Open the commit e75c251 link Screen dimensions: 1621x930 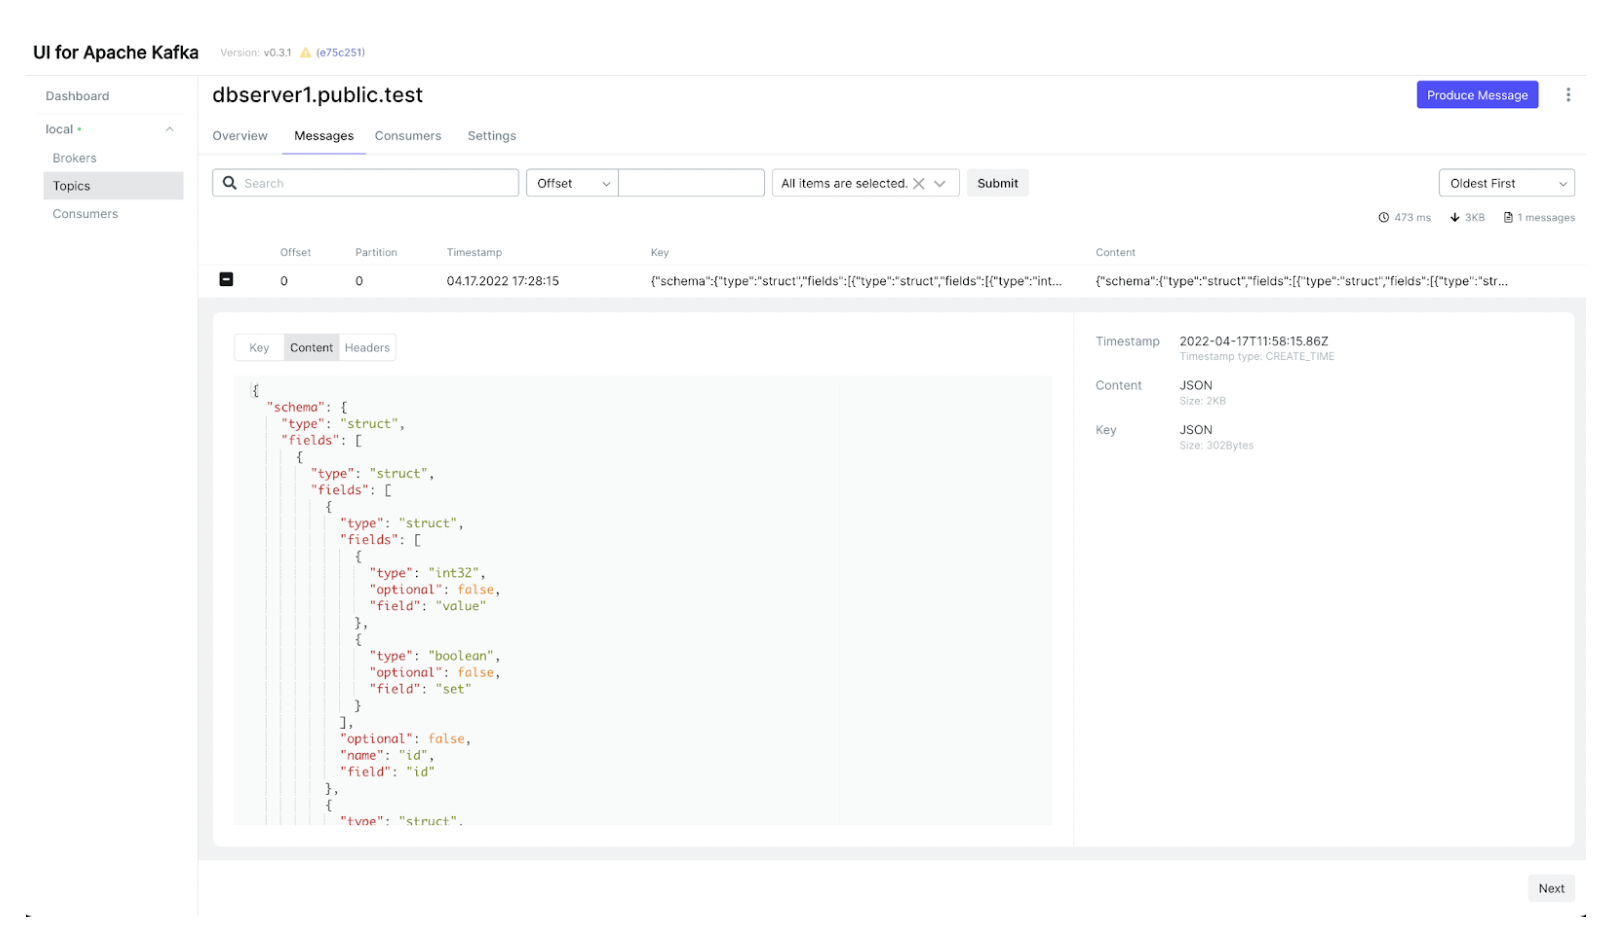click(x=340, y=53)
